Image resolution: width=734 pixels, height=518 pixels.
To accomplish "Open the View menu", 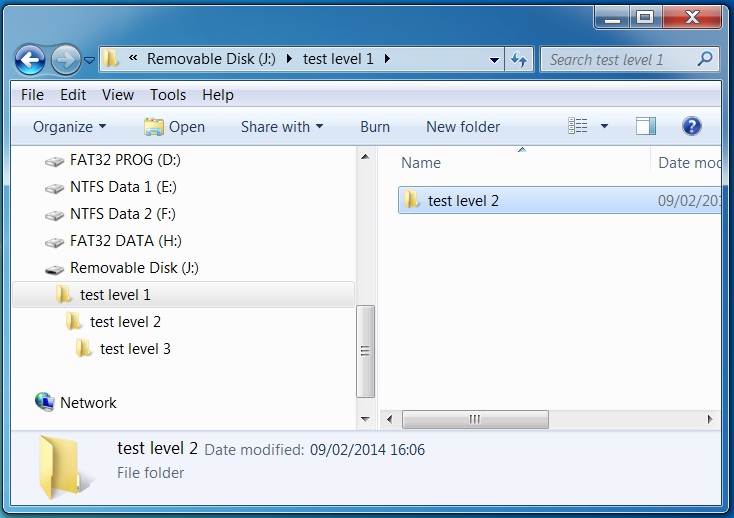I will point(118,95).
